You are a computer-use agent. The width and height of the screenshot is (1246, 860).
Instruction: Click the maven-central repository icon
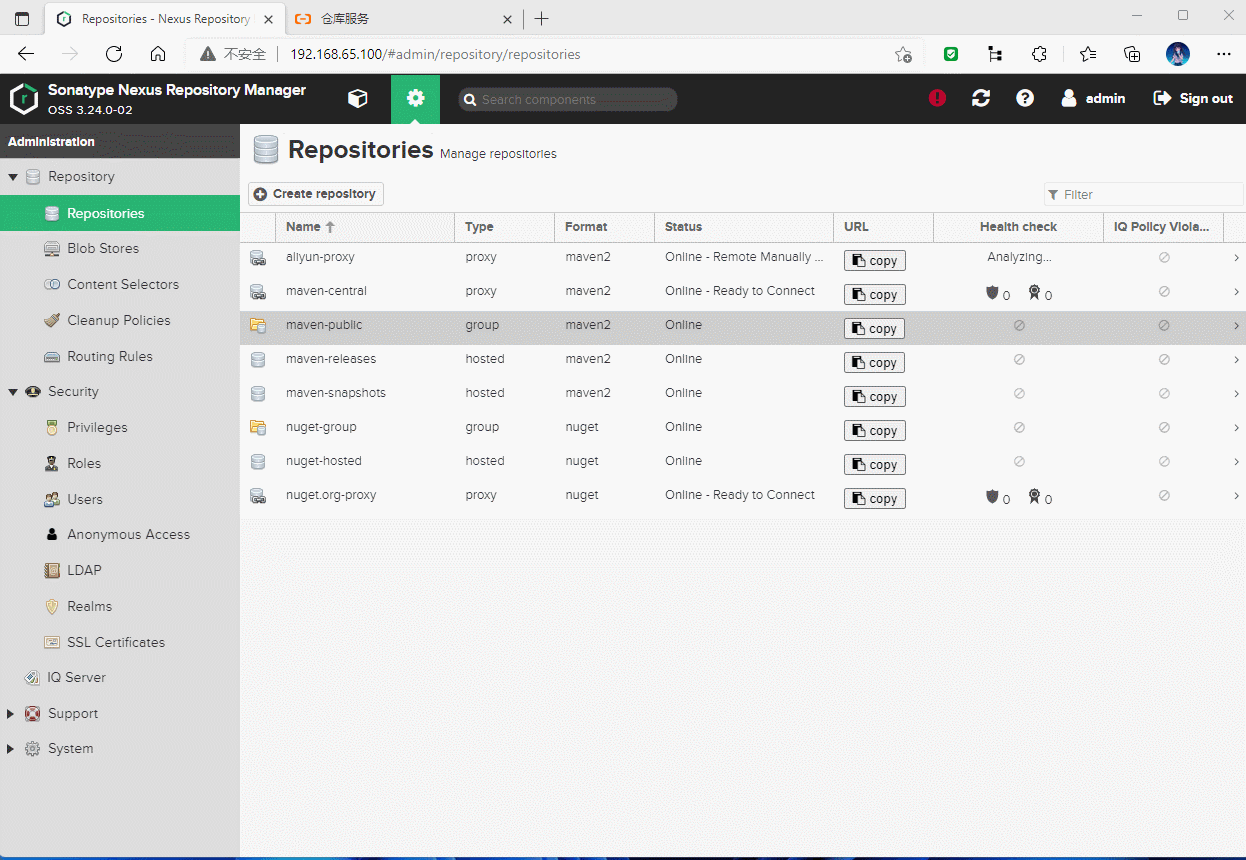point(258,292)
